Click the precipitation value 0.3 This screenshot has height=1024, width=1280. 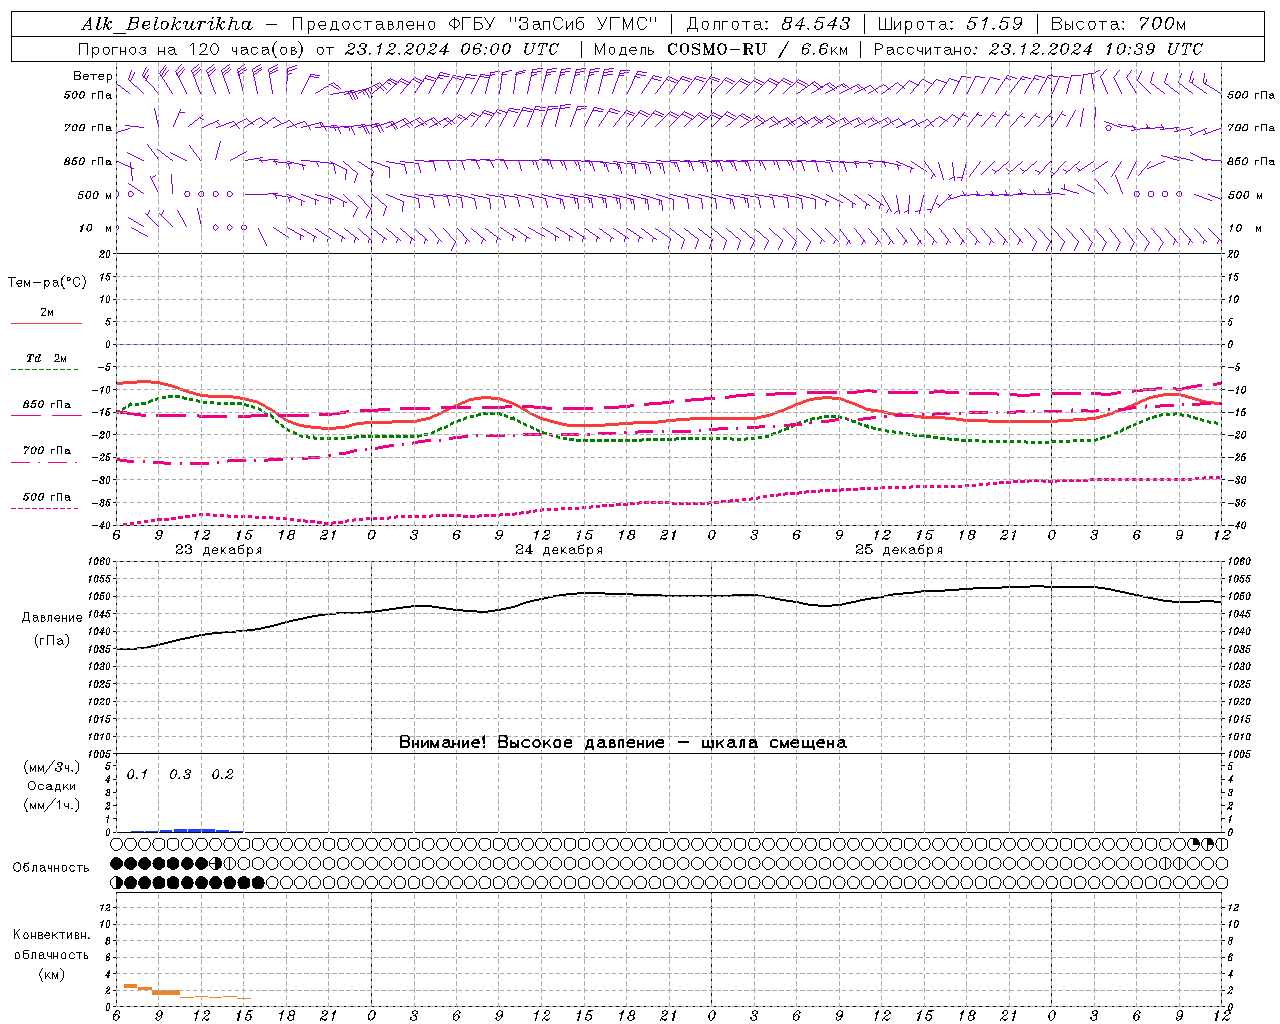(180, 775)
